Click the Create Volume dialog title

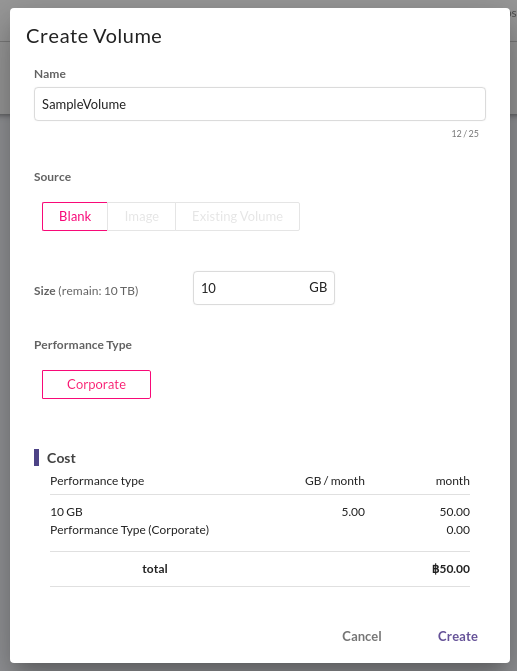(x=94, y=36)
